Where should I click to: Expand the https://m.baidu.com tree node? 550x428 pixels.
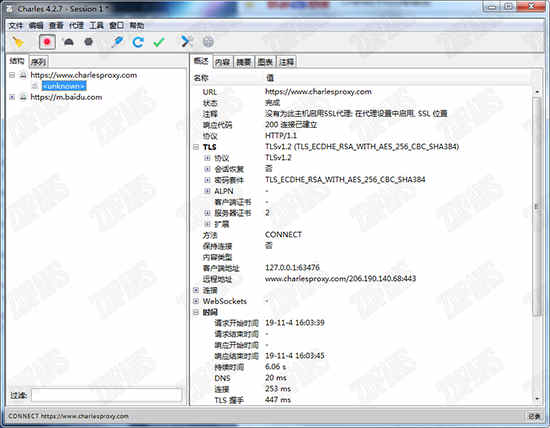click(12, 97)
